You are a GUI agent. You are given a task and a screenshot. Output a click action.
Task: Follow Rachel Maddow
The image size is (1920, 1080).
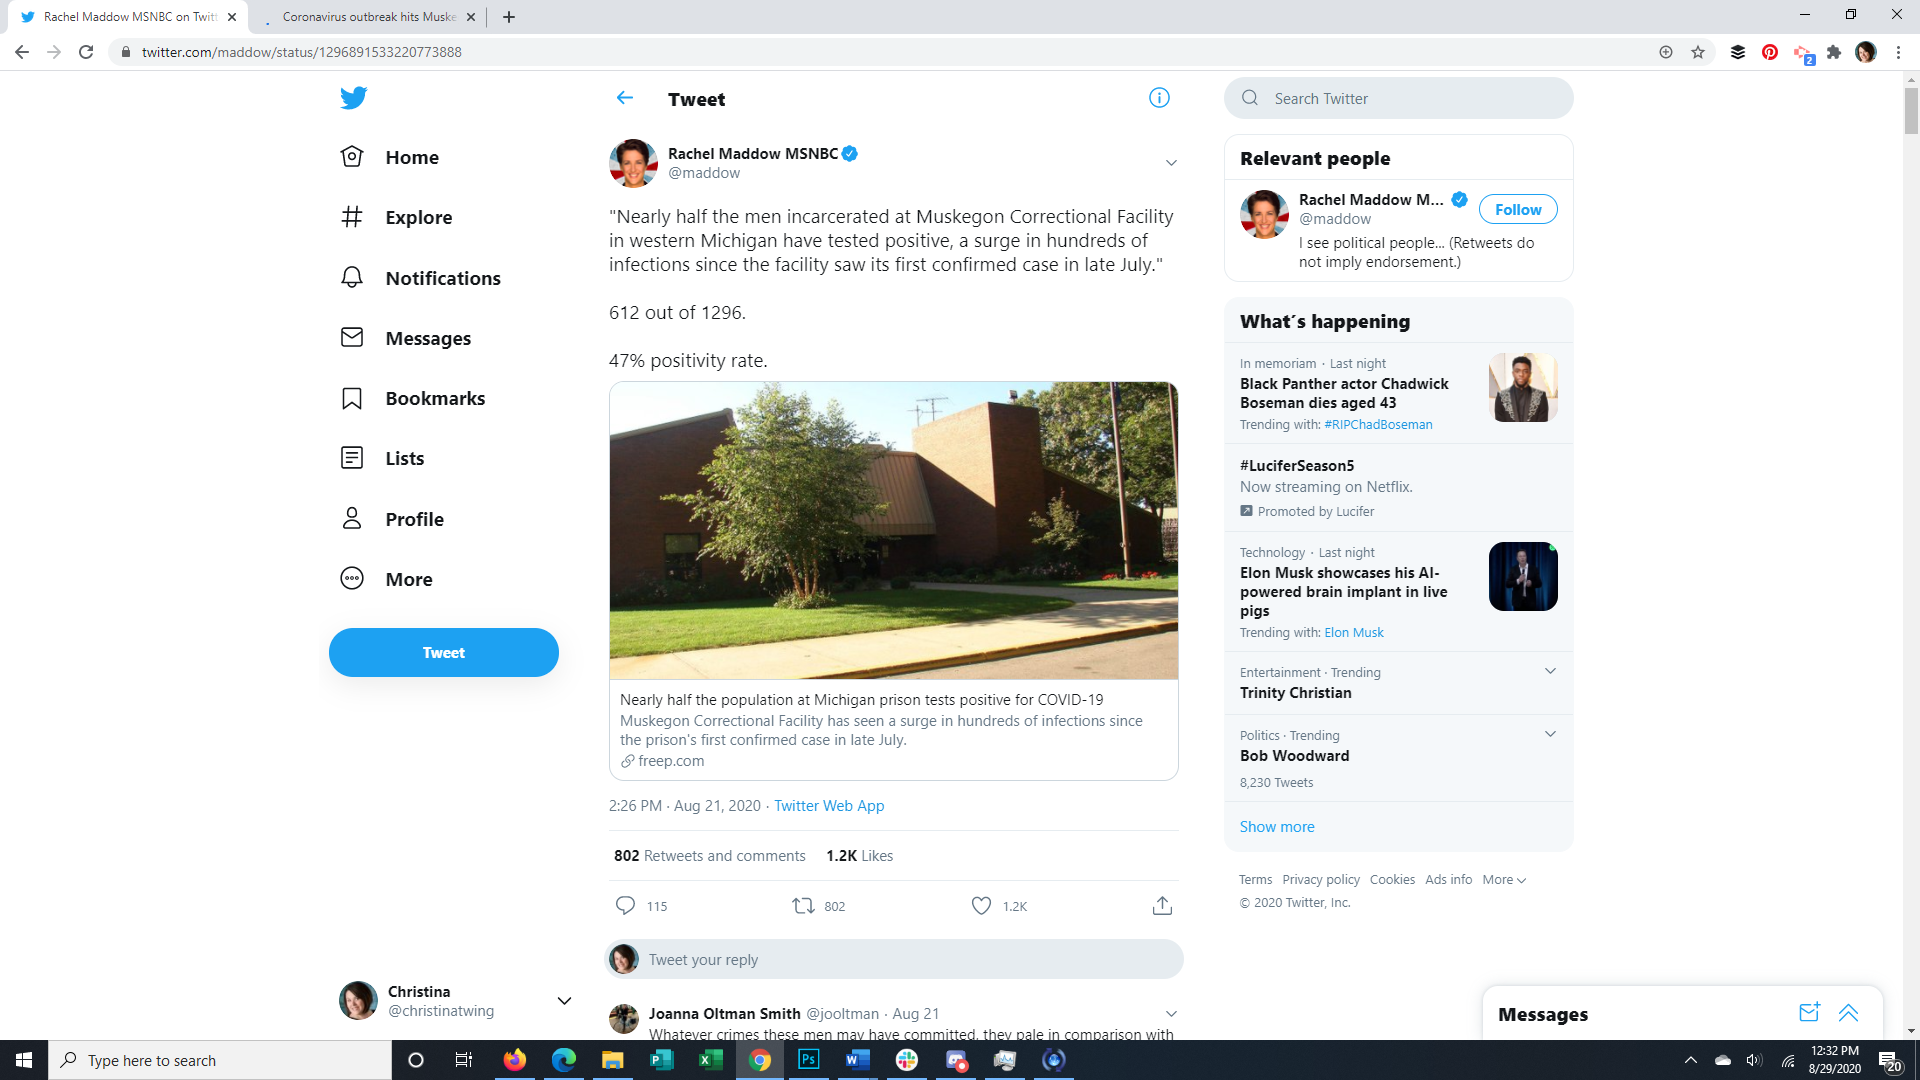point(1517,209)
